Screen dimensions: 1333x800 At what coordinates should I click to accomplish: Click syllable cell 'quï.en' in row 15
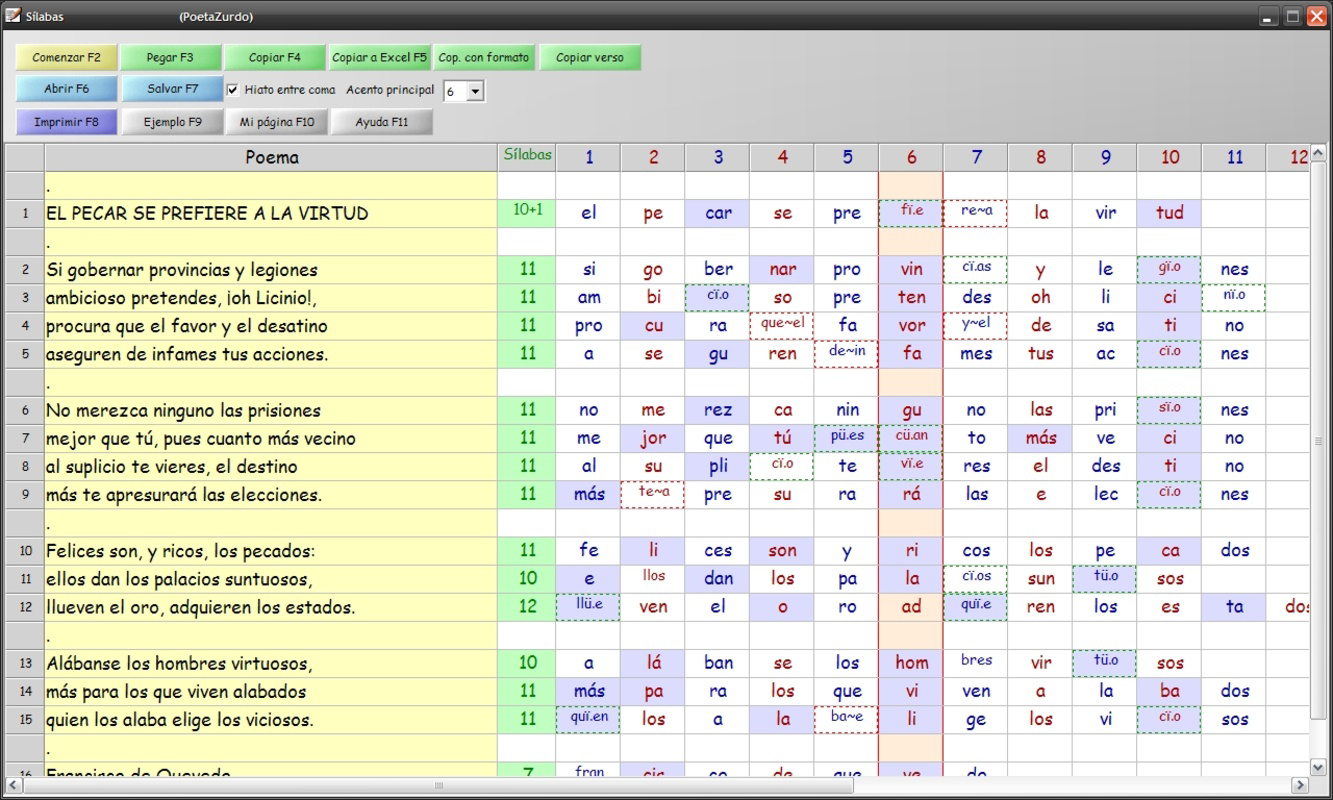[588, 719]
